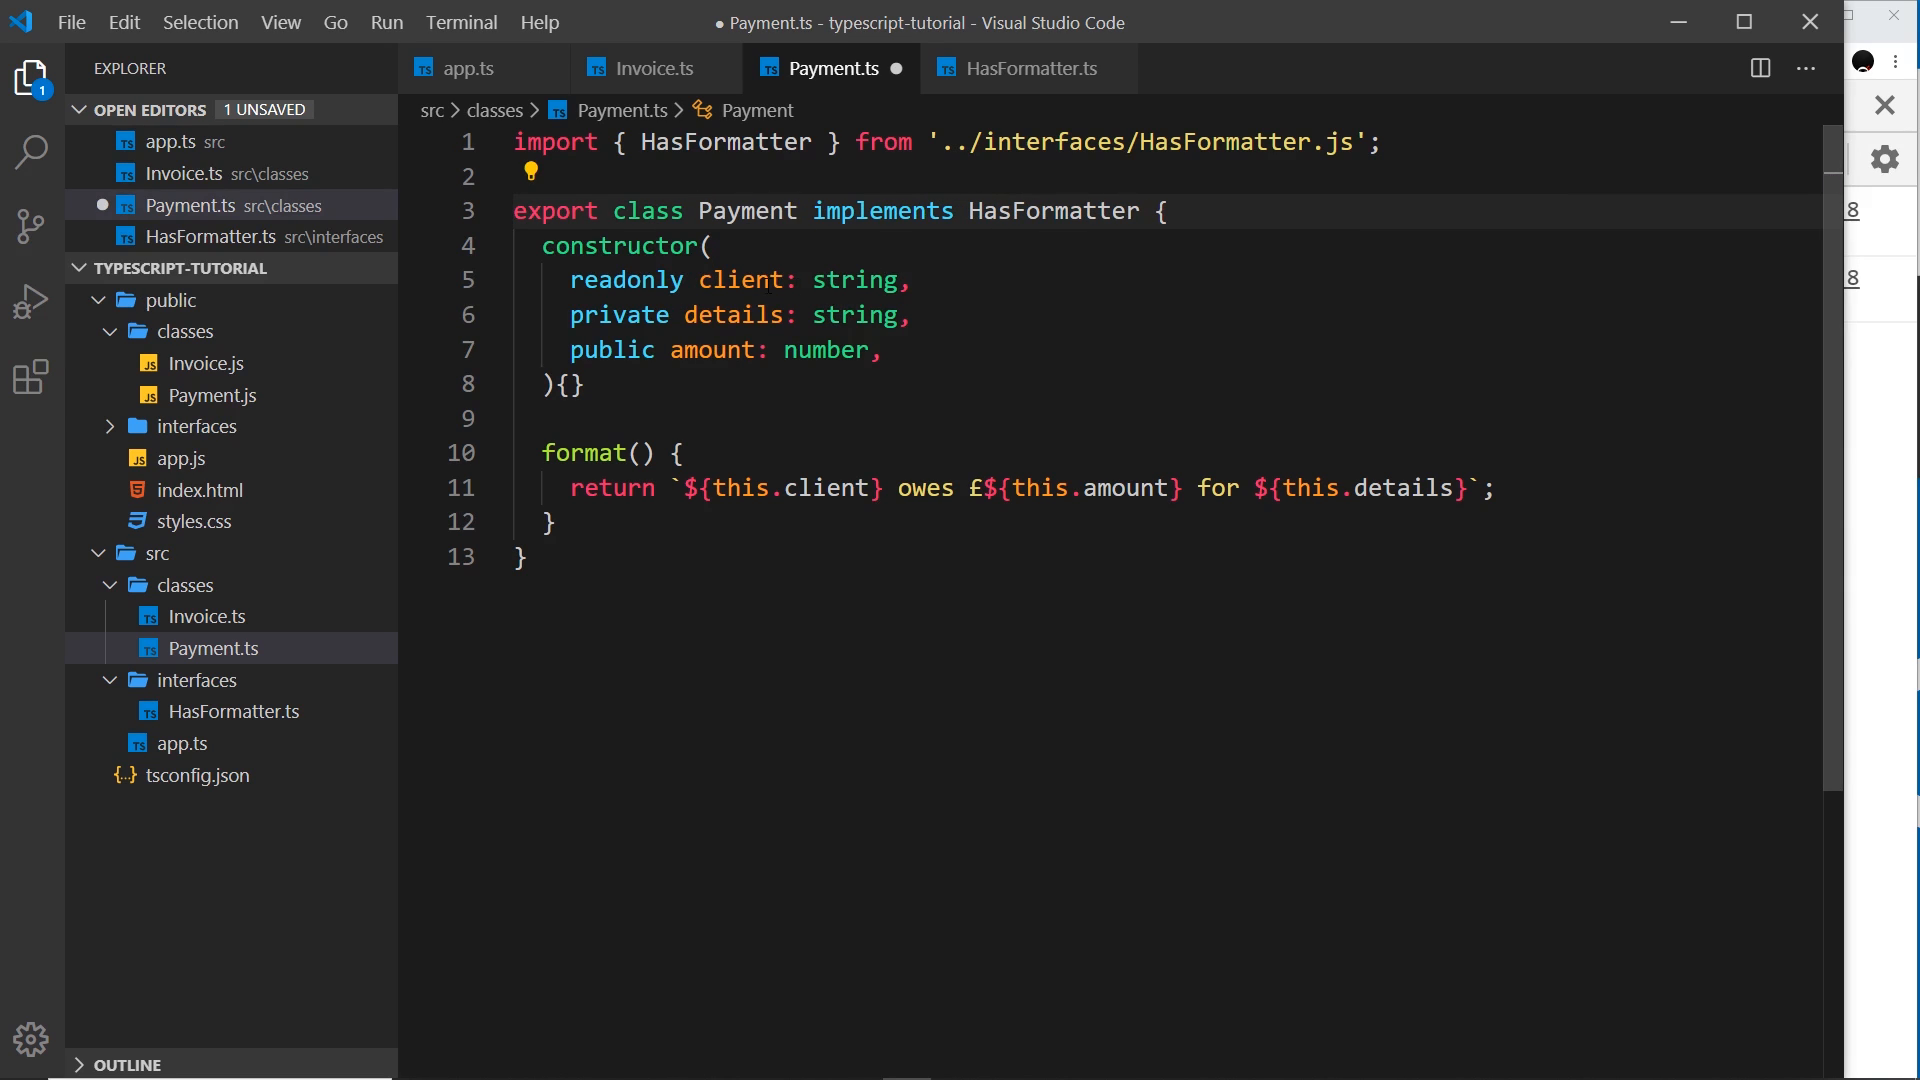Click the editor vertical scrollbar
The width and height of the screenshot is (1920, 1080).
coord(1833,458)
